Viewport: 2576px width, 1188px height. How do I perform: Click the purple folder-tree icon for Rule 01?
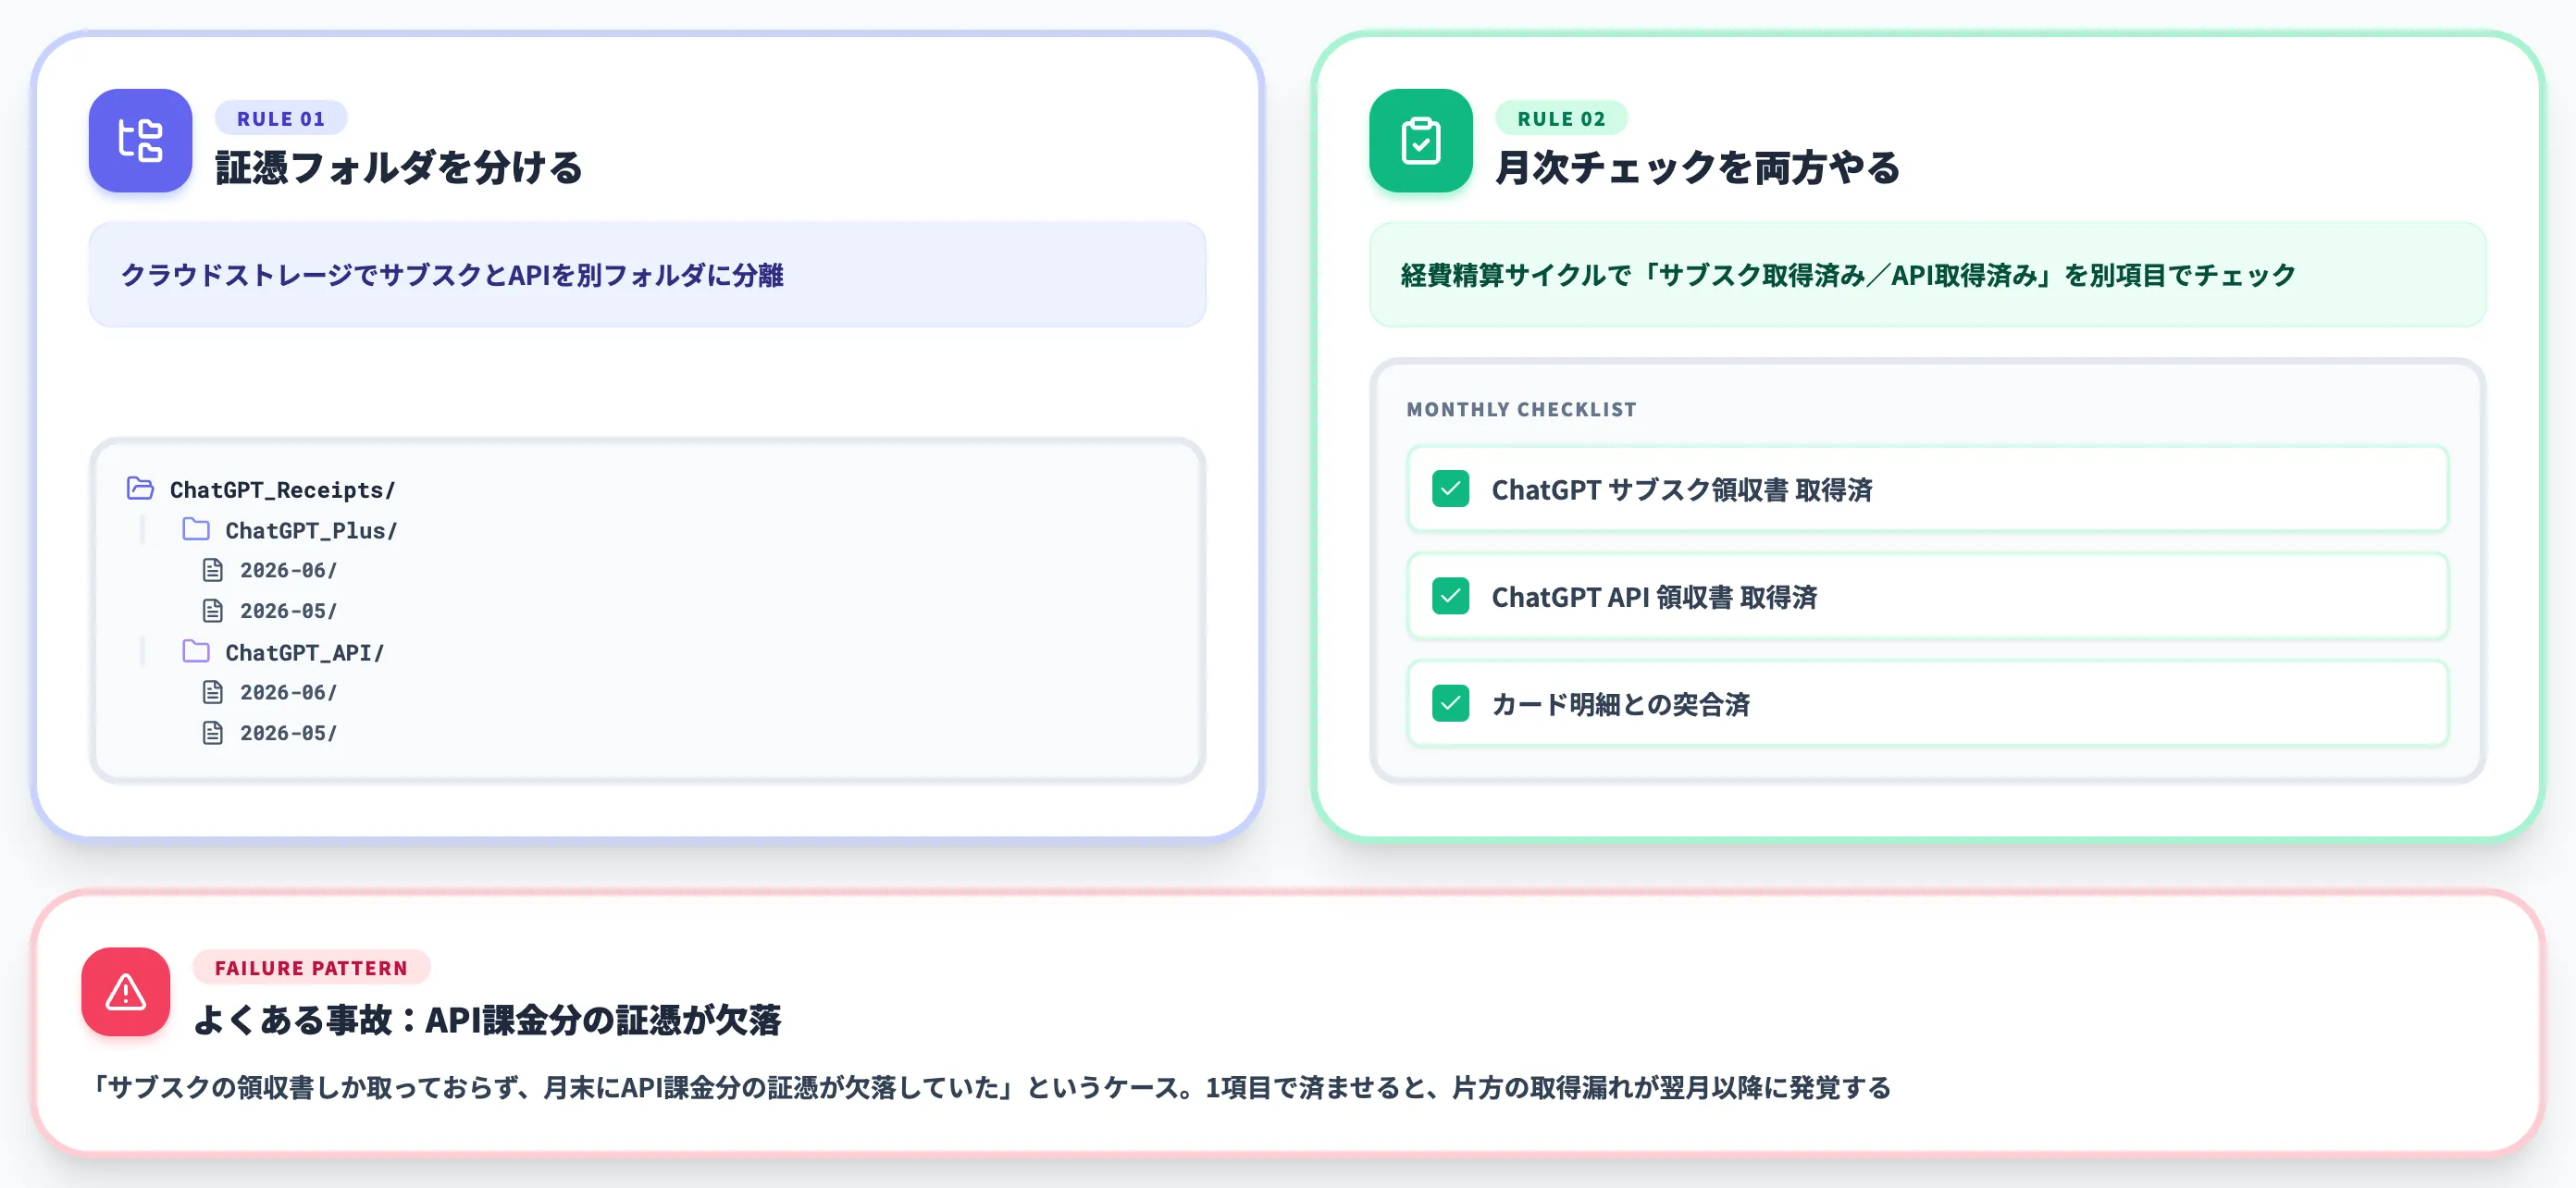(x=140, y=140)
